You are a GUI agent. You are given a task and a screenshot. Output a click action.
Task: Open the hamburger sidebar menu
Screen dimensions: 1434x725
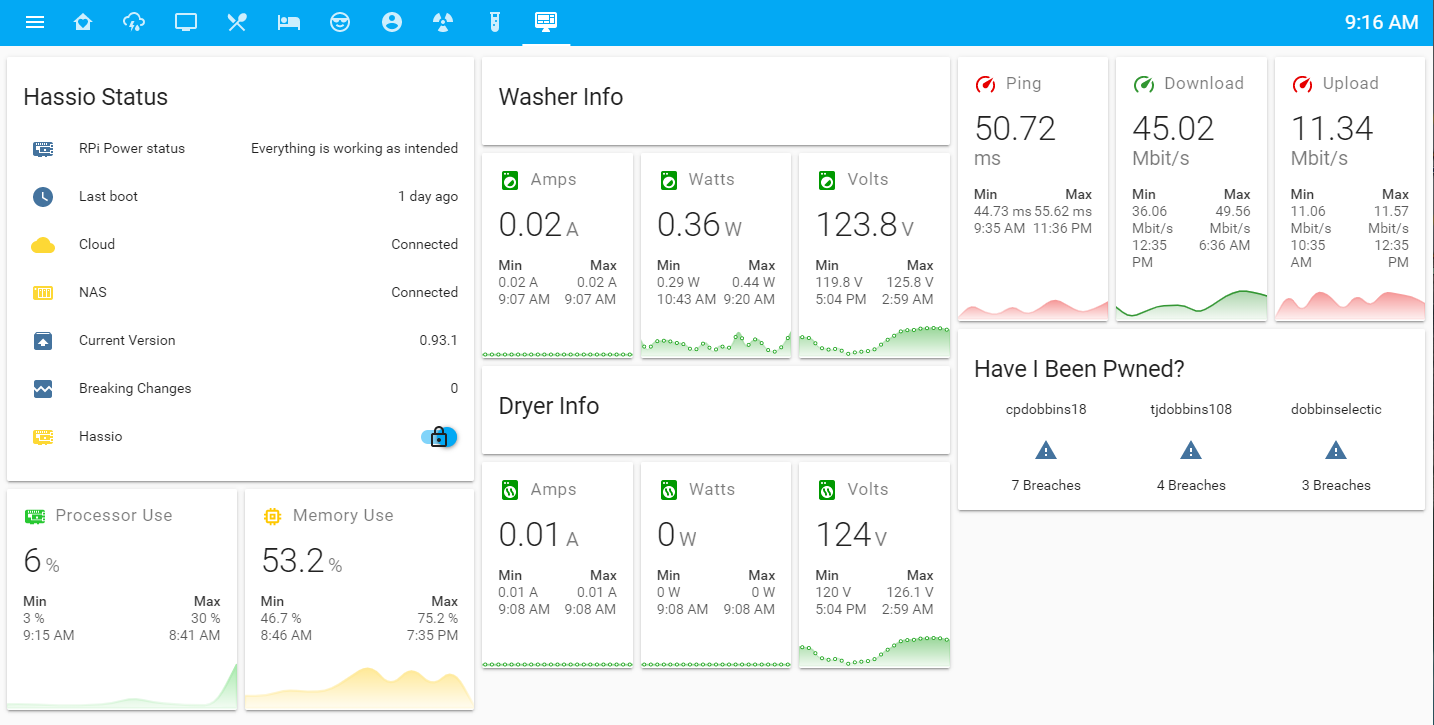[35, 22]
